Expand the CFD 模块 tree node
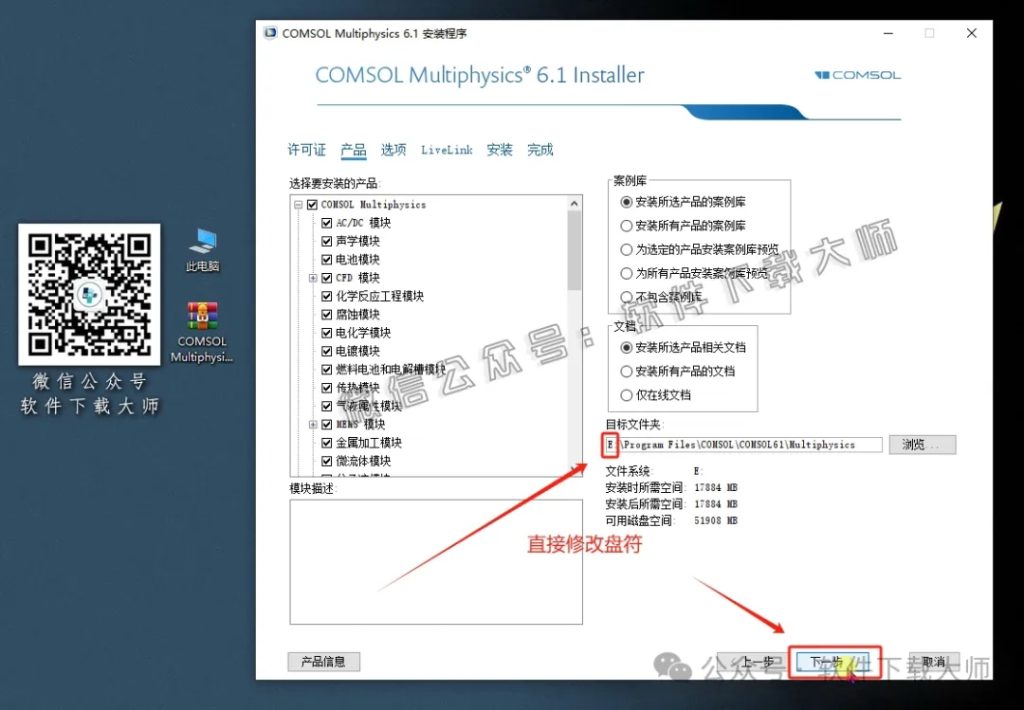 pos(313,277)
